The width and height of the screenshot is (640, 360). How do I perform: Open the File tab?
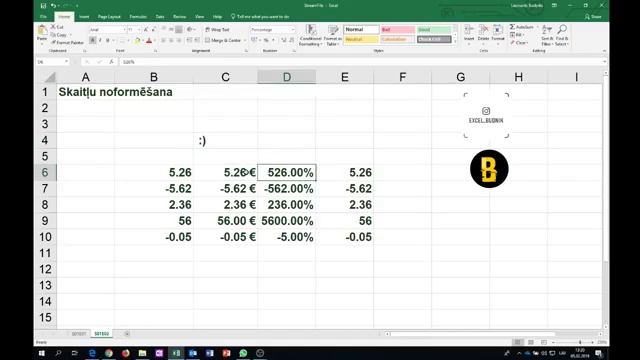[x=44, y=17]
